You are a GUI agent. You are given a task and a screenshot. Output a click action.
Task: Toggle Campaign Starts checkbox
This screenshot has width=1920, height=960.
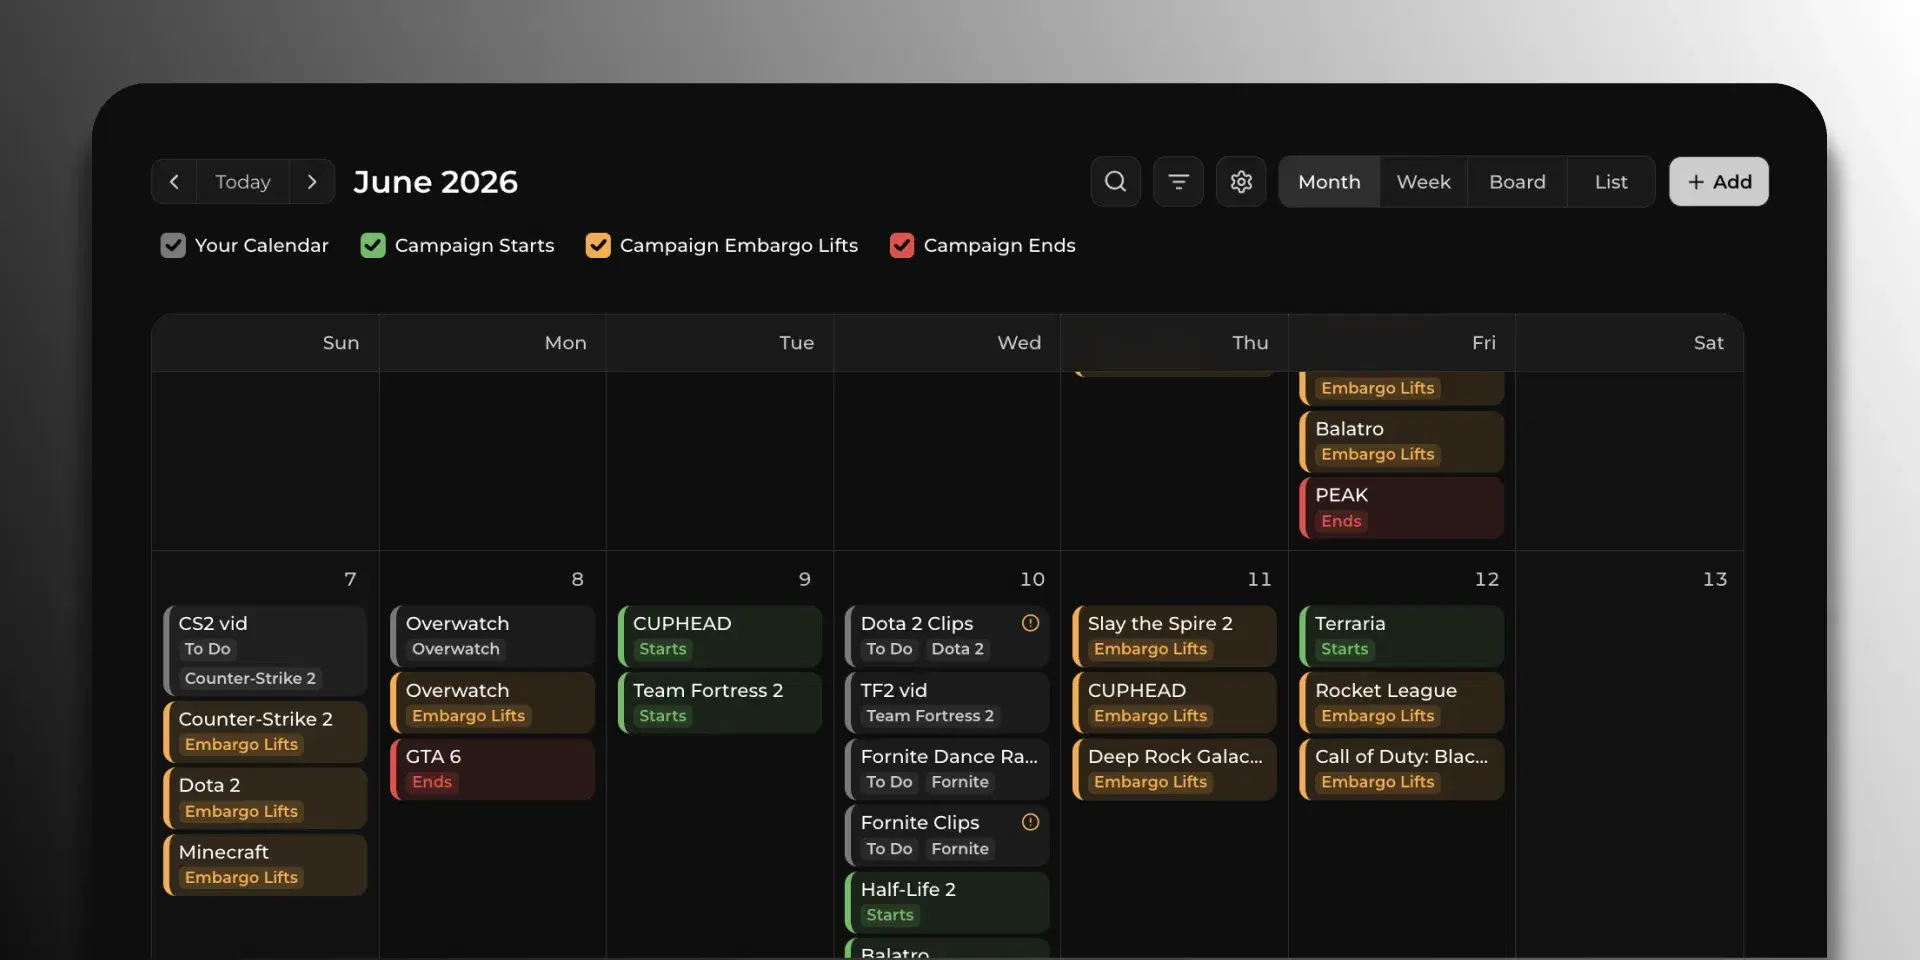(x=373, y=245)
